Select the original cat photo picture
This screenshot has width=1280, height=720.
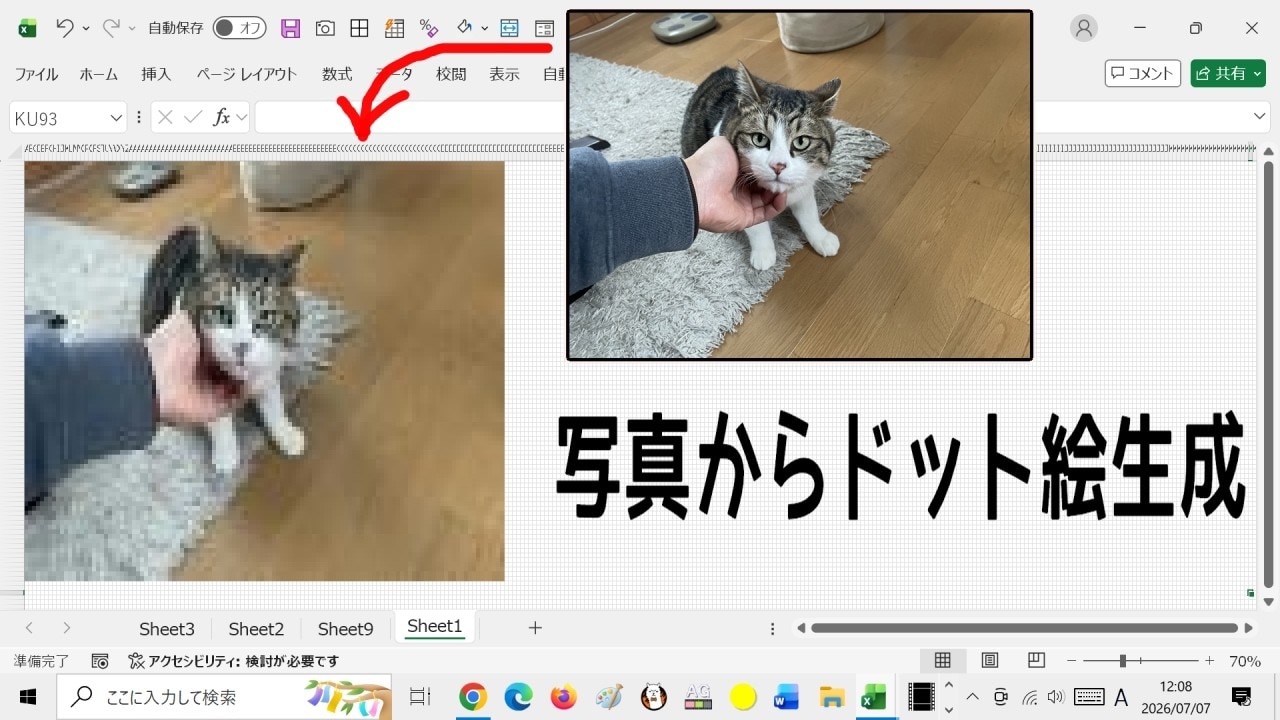tap(799, 185)
